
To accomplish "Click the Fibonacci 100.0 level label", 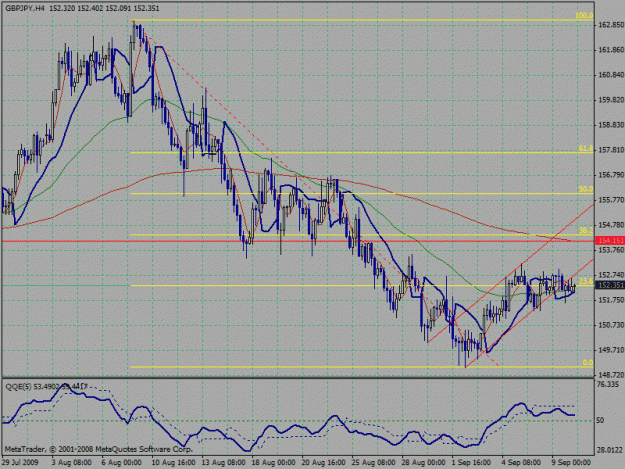I will point(584,16).
